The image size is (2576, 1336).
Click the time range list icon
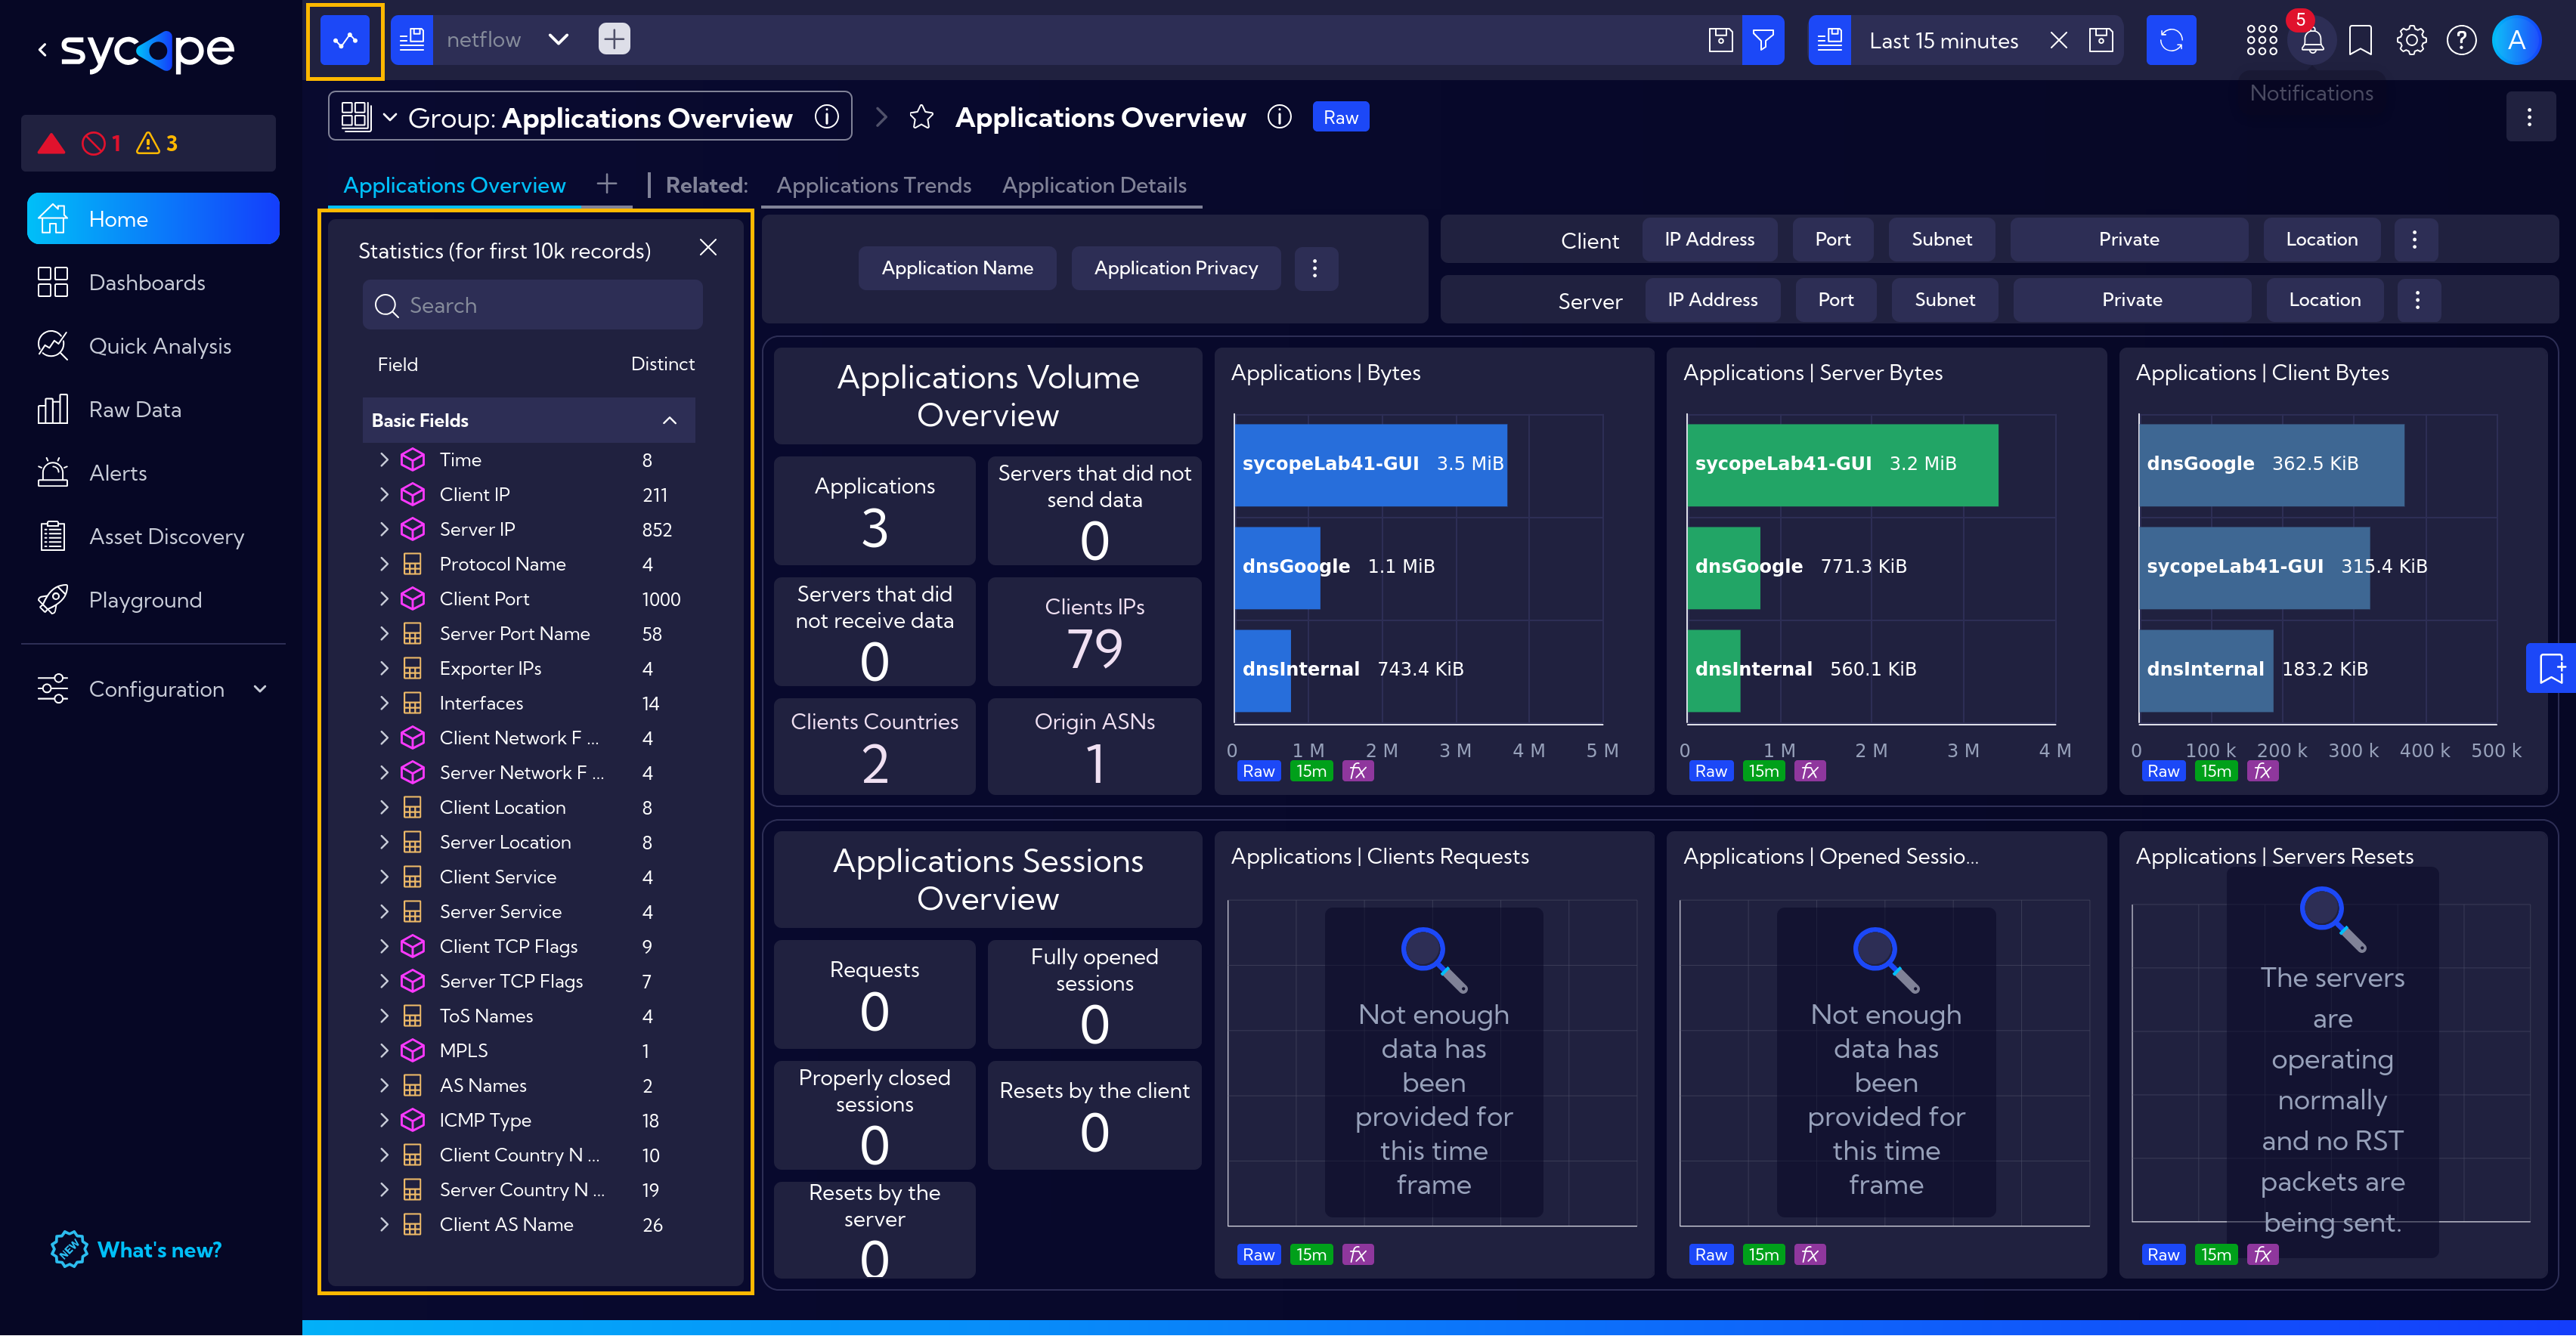pos(1830,40)
